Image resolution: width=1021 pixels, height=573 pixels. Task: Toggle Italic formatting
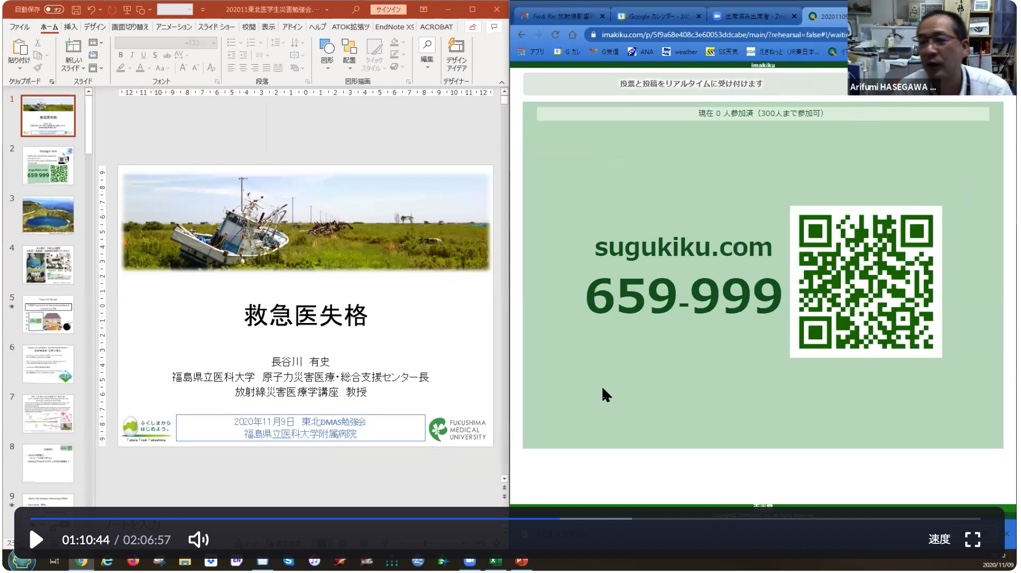(132, 55)
